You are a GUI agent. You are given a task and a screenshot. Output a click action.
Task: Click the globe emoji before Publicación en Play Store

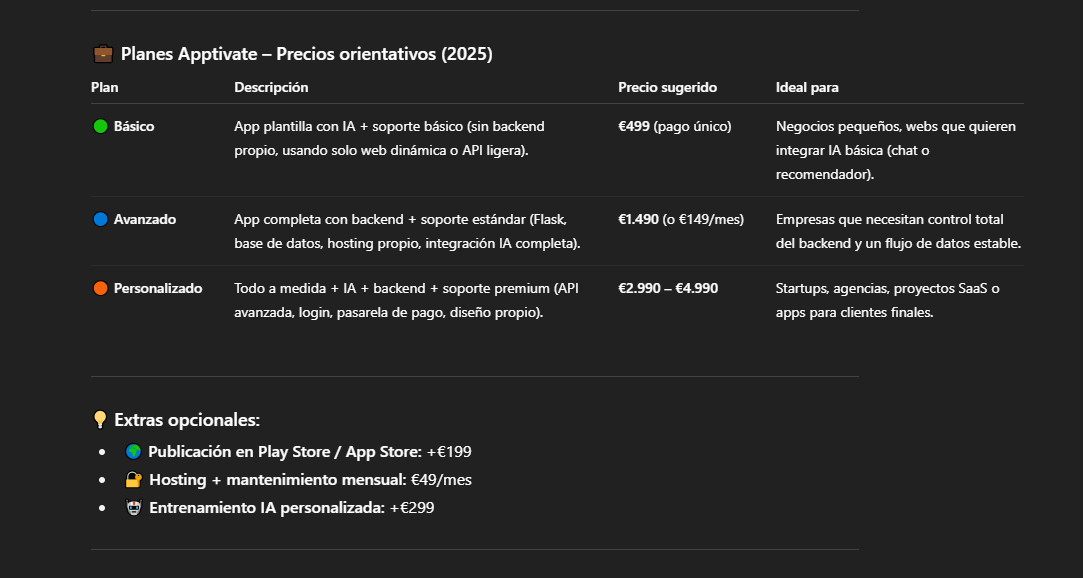(134, 452)
